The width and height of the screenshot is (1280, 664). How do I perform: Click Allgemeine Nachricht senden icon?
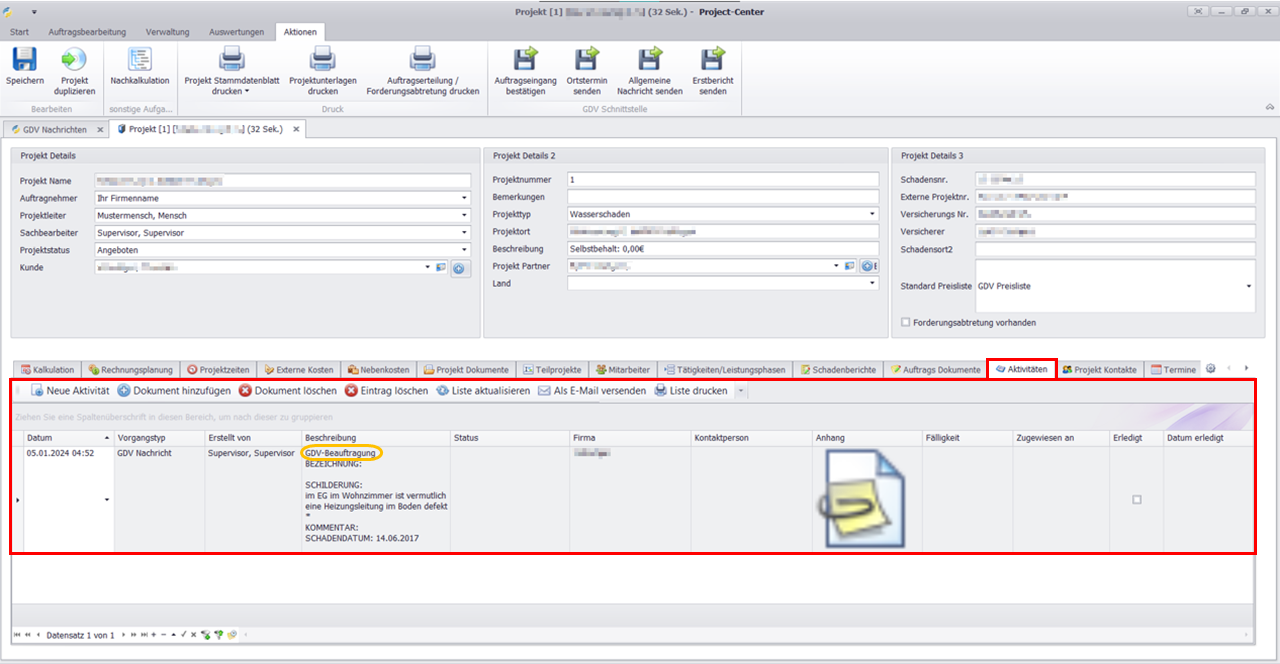click(649, 61)
